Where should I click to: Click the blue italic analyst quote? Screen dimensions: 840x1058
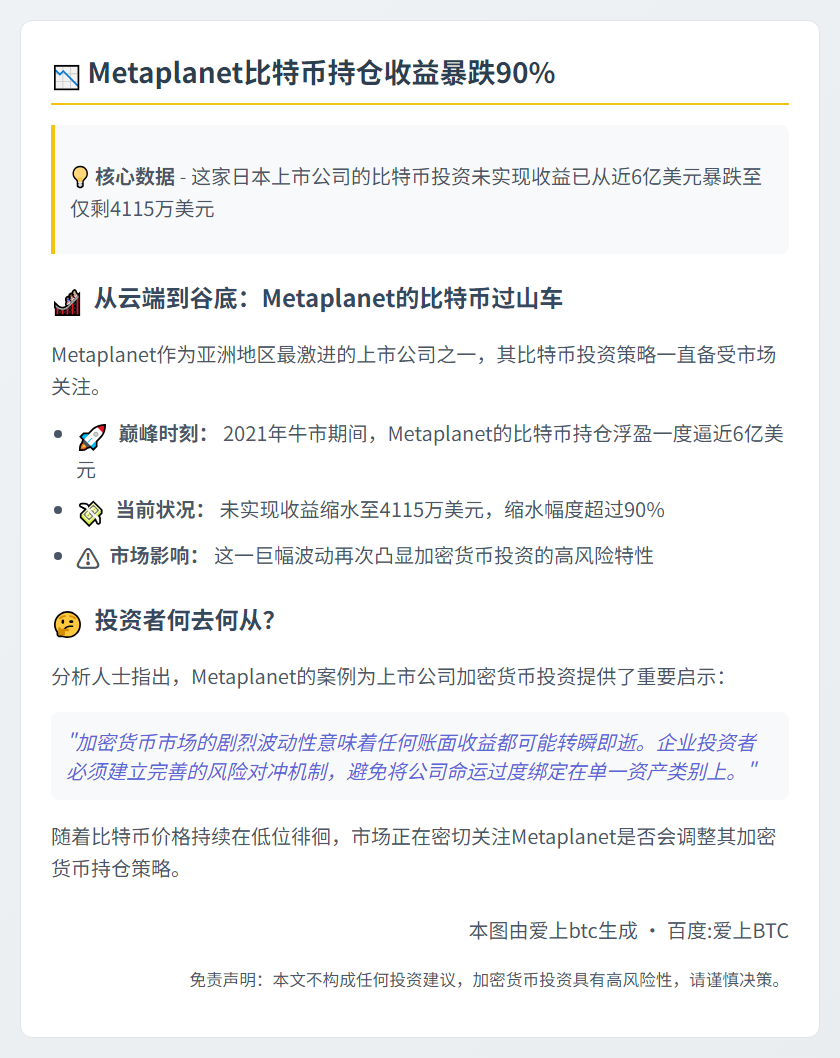click(413, 757)
